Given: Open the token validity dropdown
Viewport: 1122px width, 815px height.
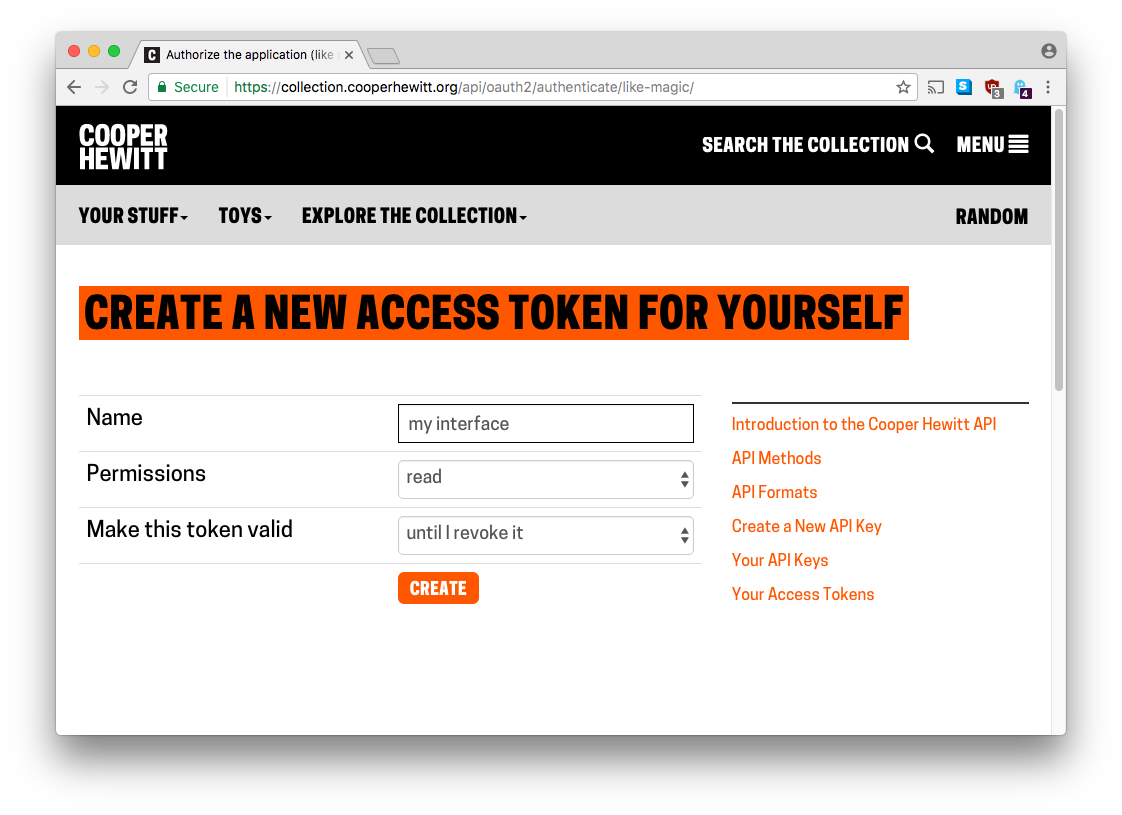Looking at the screenshot, I should tap(546, 535).
